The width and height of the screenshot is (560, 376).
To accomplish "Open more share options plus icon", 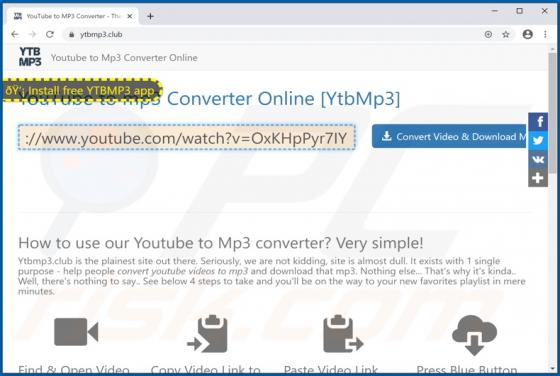I will coord(538,178).
